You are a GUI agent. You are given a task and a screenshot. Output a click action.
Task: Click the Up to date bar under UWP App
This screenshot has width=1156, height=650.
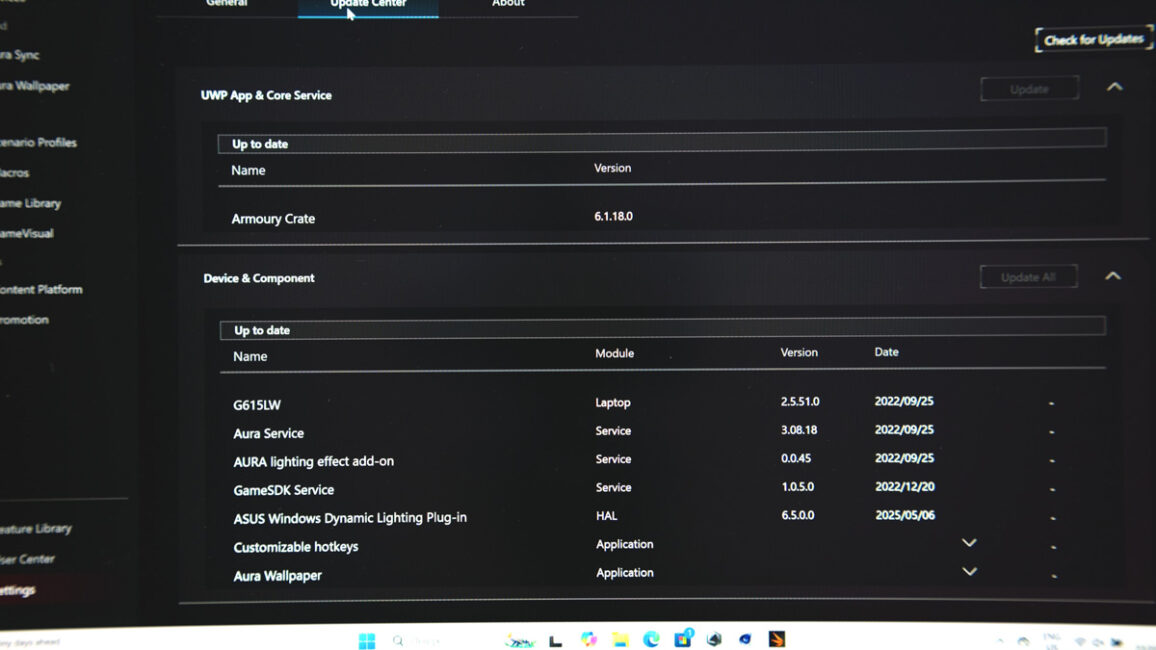coord(661,141)
